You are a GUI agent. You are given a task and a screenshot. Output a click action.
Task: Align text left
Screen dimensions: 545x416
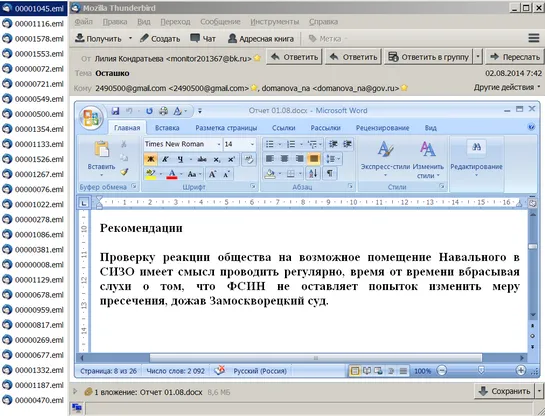pyautogui.click(x=269, y=159)
